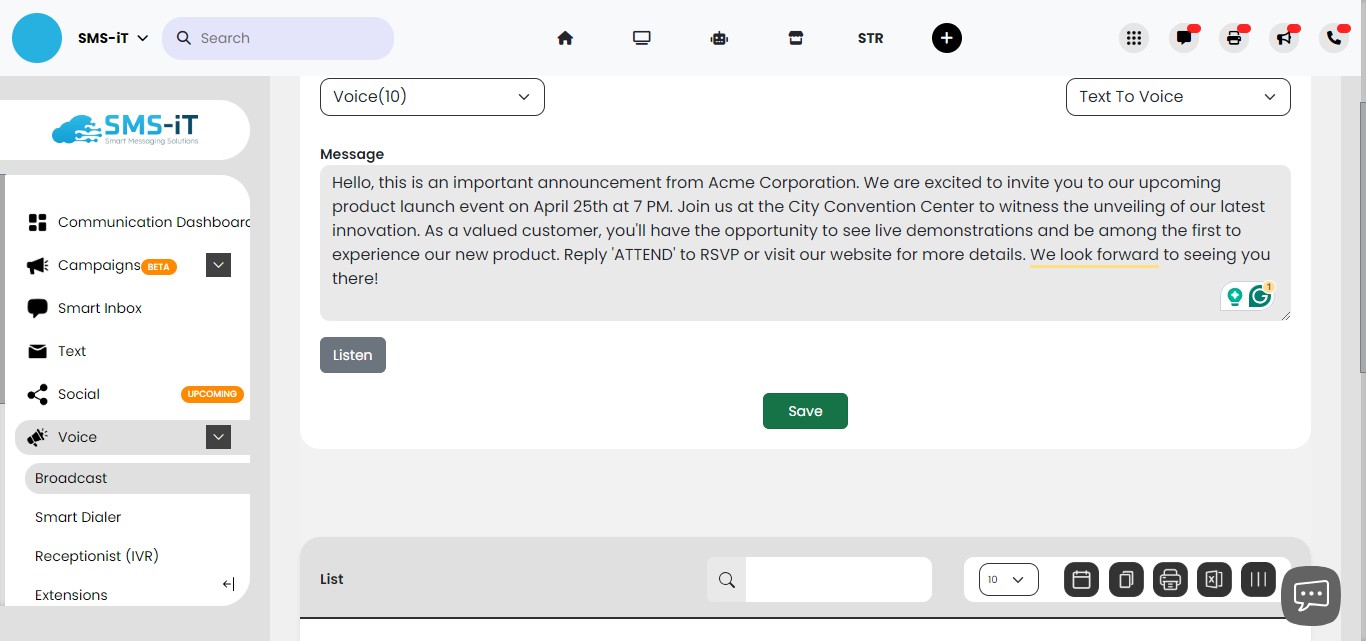Click the Listen button
Viewport: 1366px width, 641px height.
click(352, 355)
